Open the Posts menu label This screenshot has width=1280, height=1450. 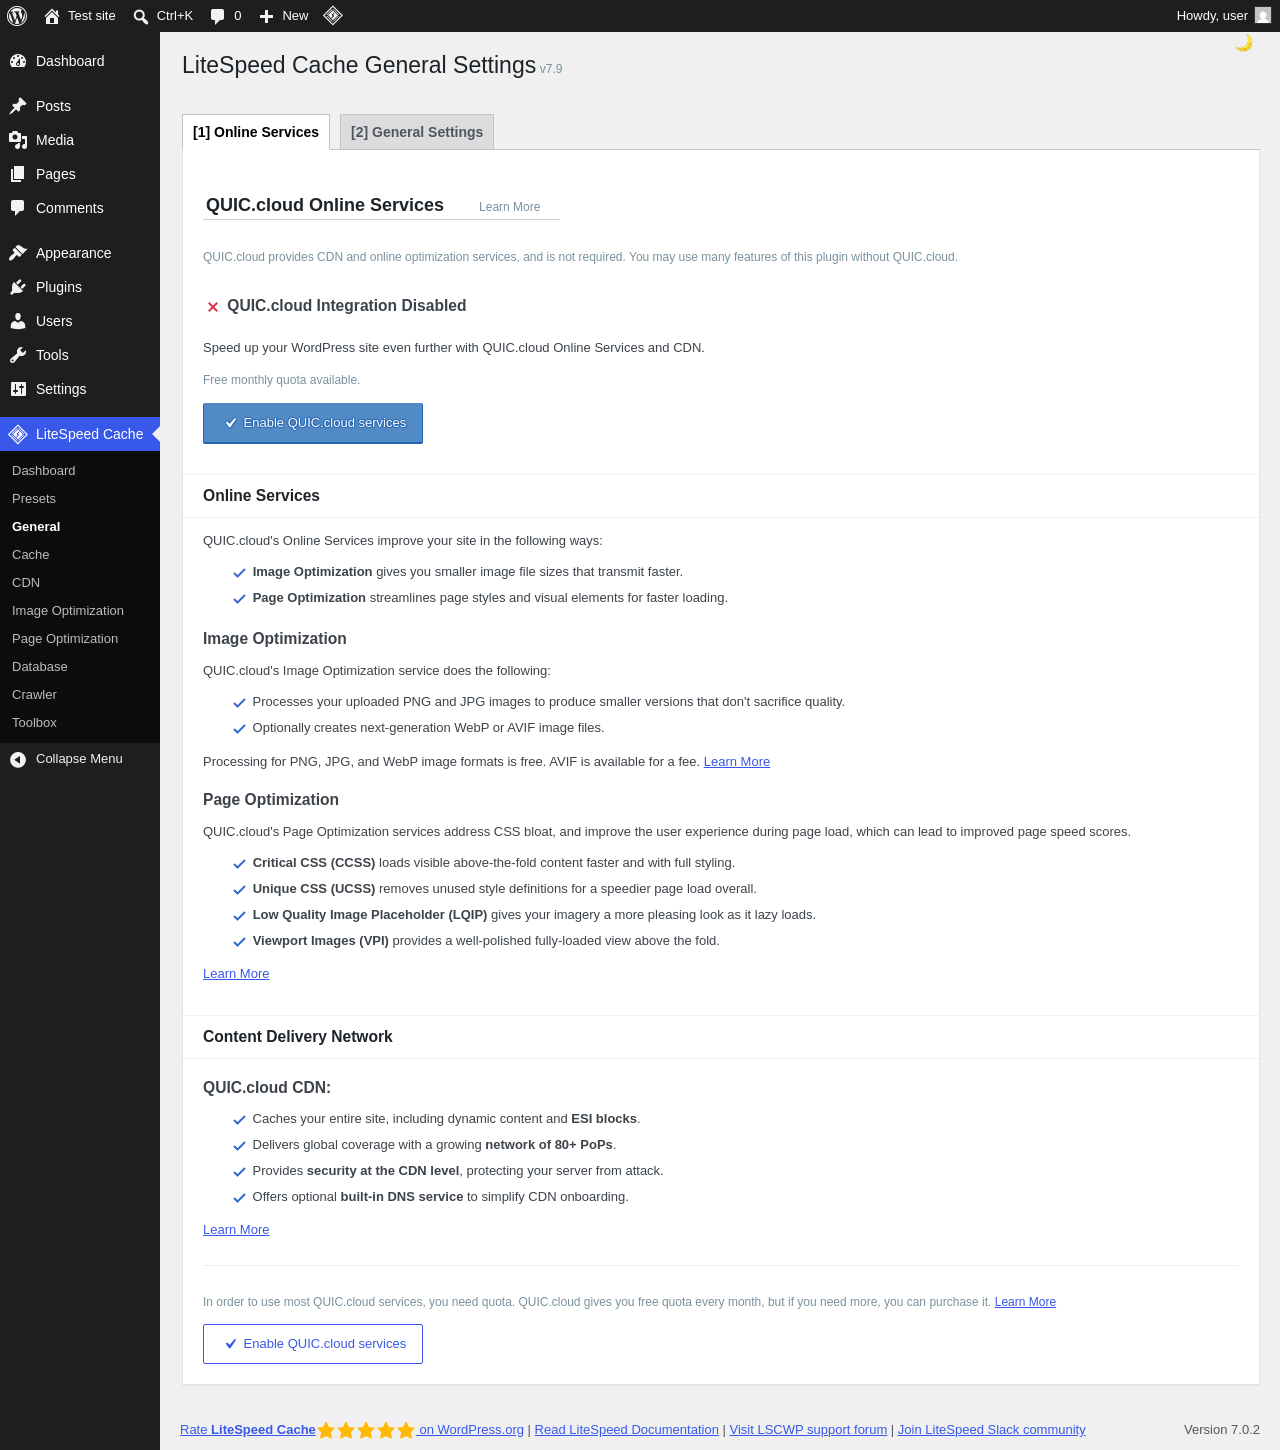(x=53, y=106)
